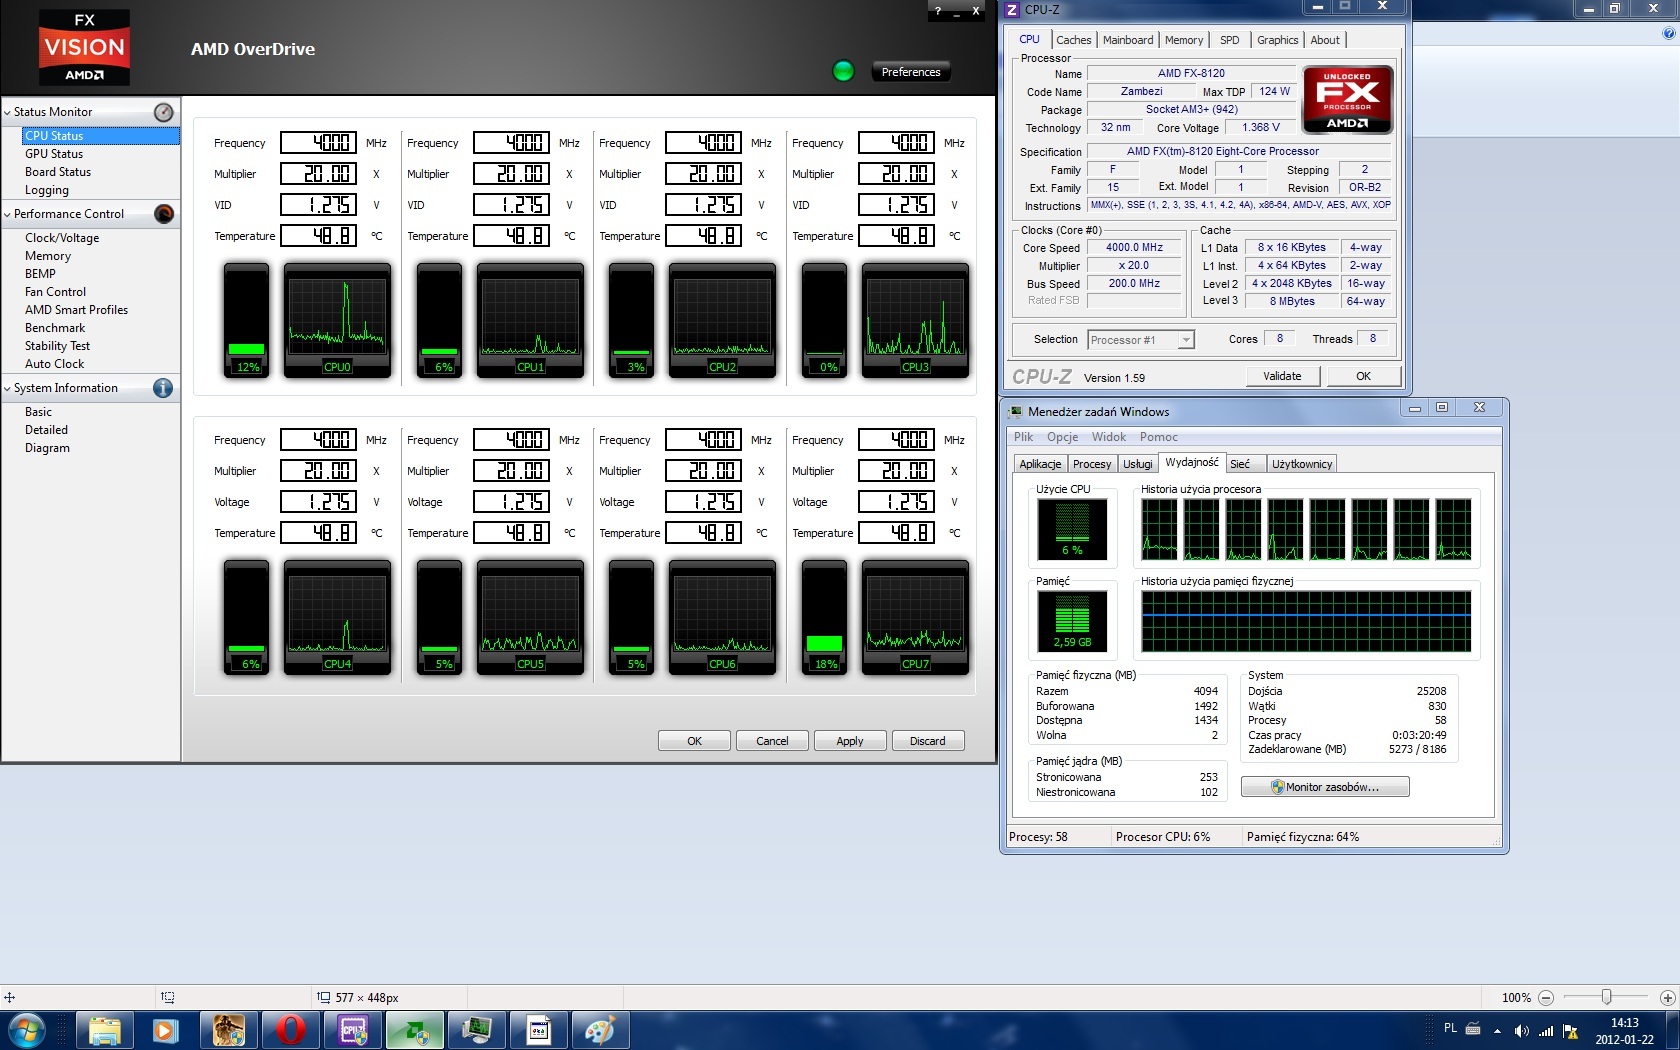Open Opera browser from the taskbar
The height and width of the screenshot is (1050, 1680).
(291, 1030)
